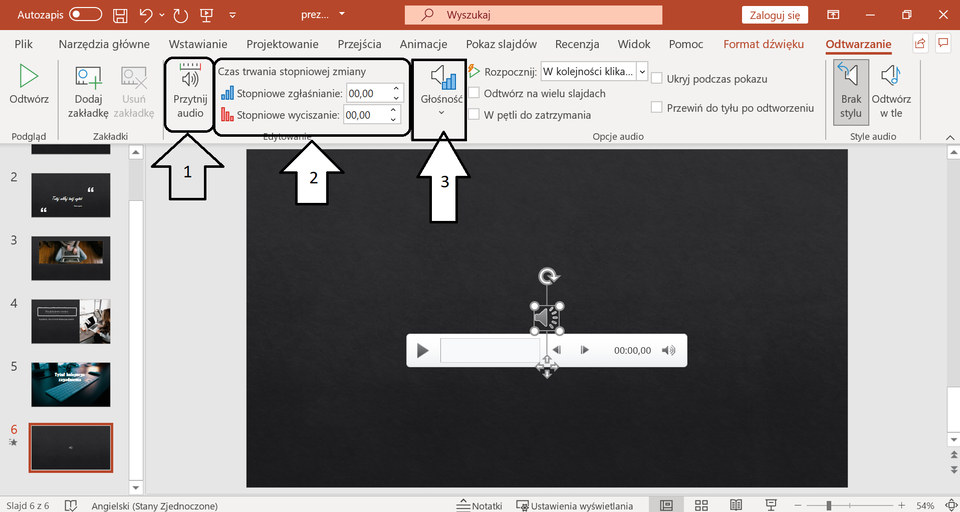The image size is (960, 512).
Task: Decrease the Stopniowe wyciszanie value with down arrow
Action: pos(394,119)
